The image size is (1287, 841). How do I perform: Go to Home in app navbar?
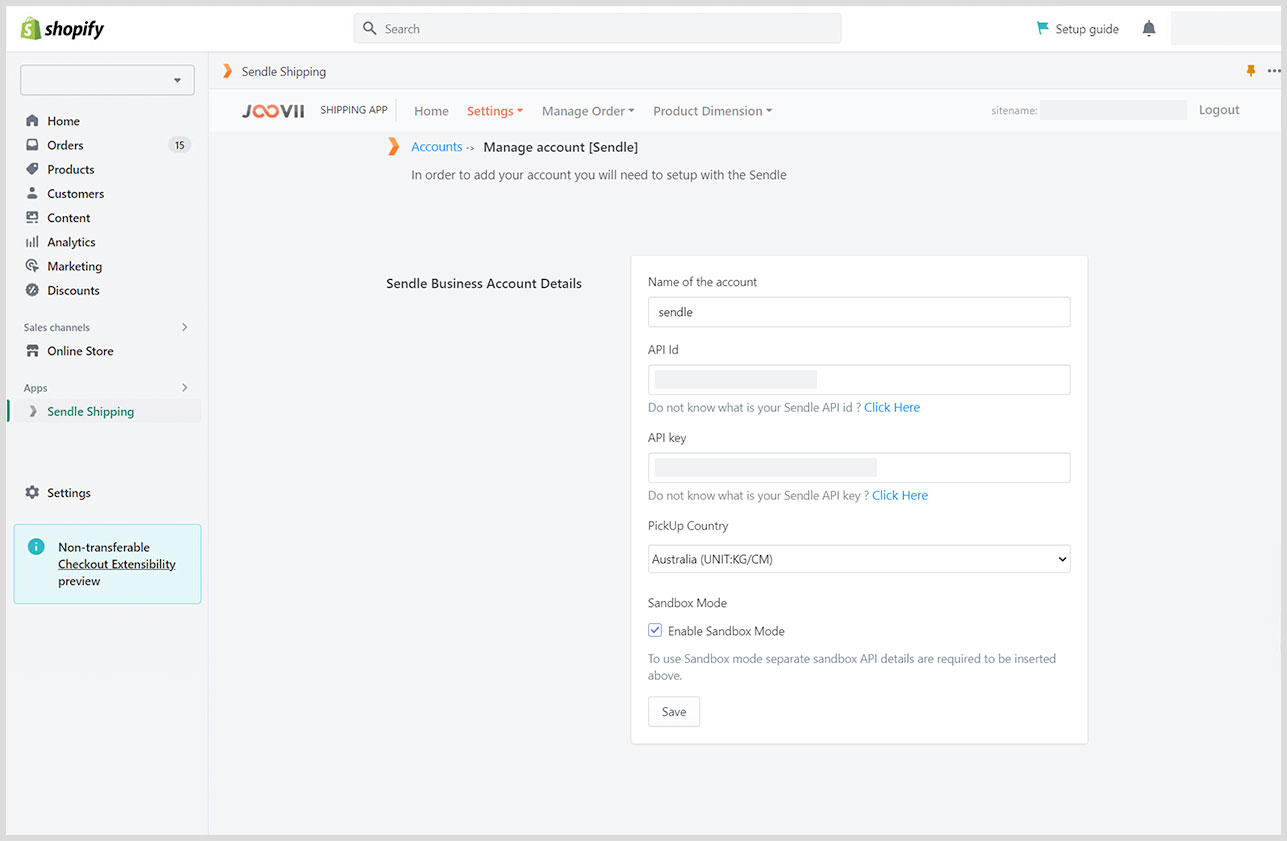coord(432,111)
